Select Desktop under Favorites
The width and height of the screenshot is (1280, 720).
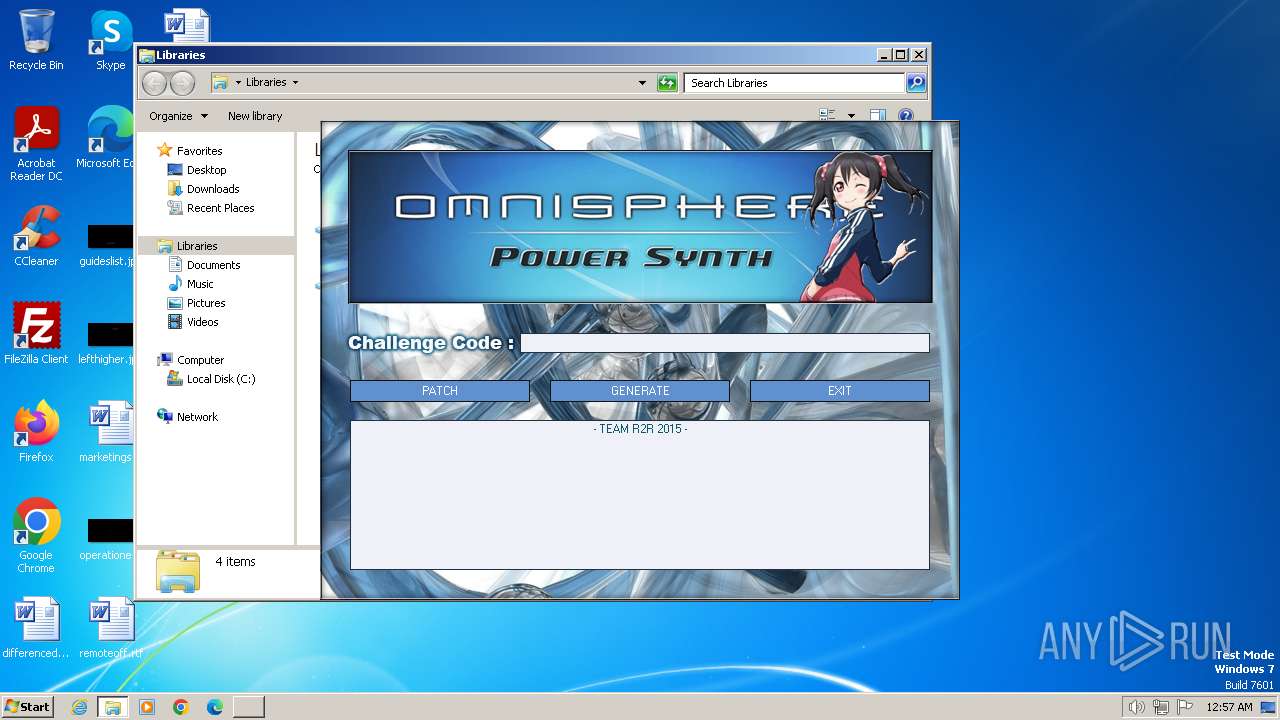[206, 170]
